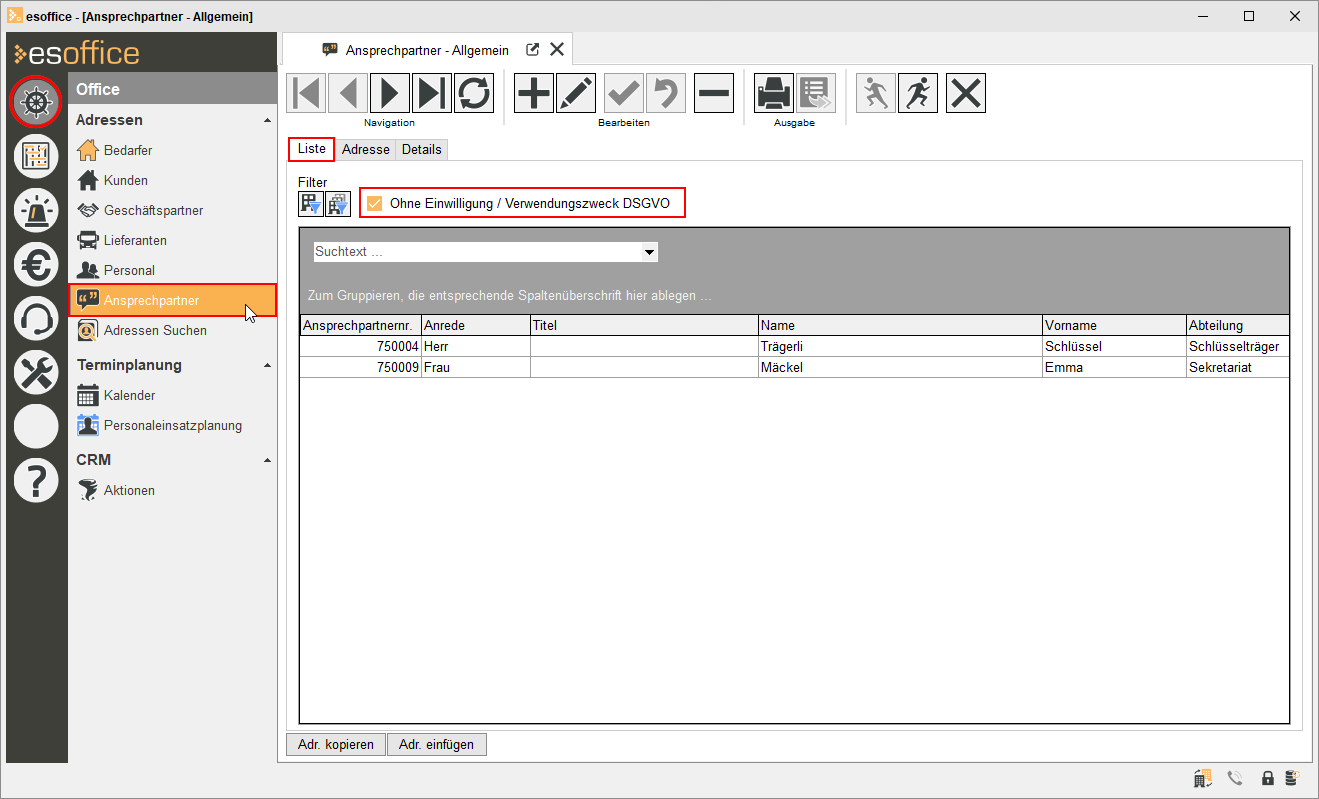The width and height of the screenshot is (1319, 799).
Task: Undo changes with curved arrow icon
Action: point(666,93)
